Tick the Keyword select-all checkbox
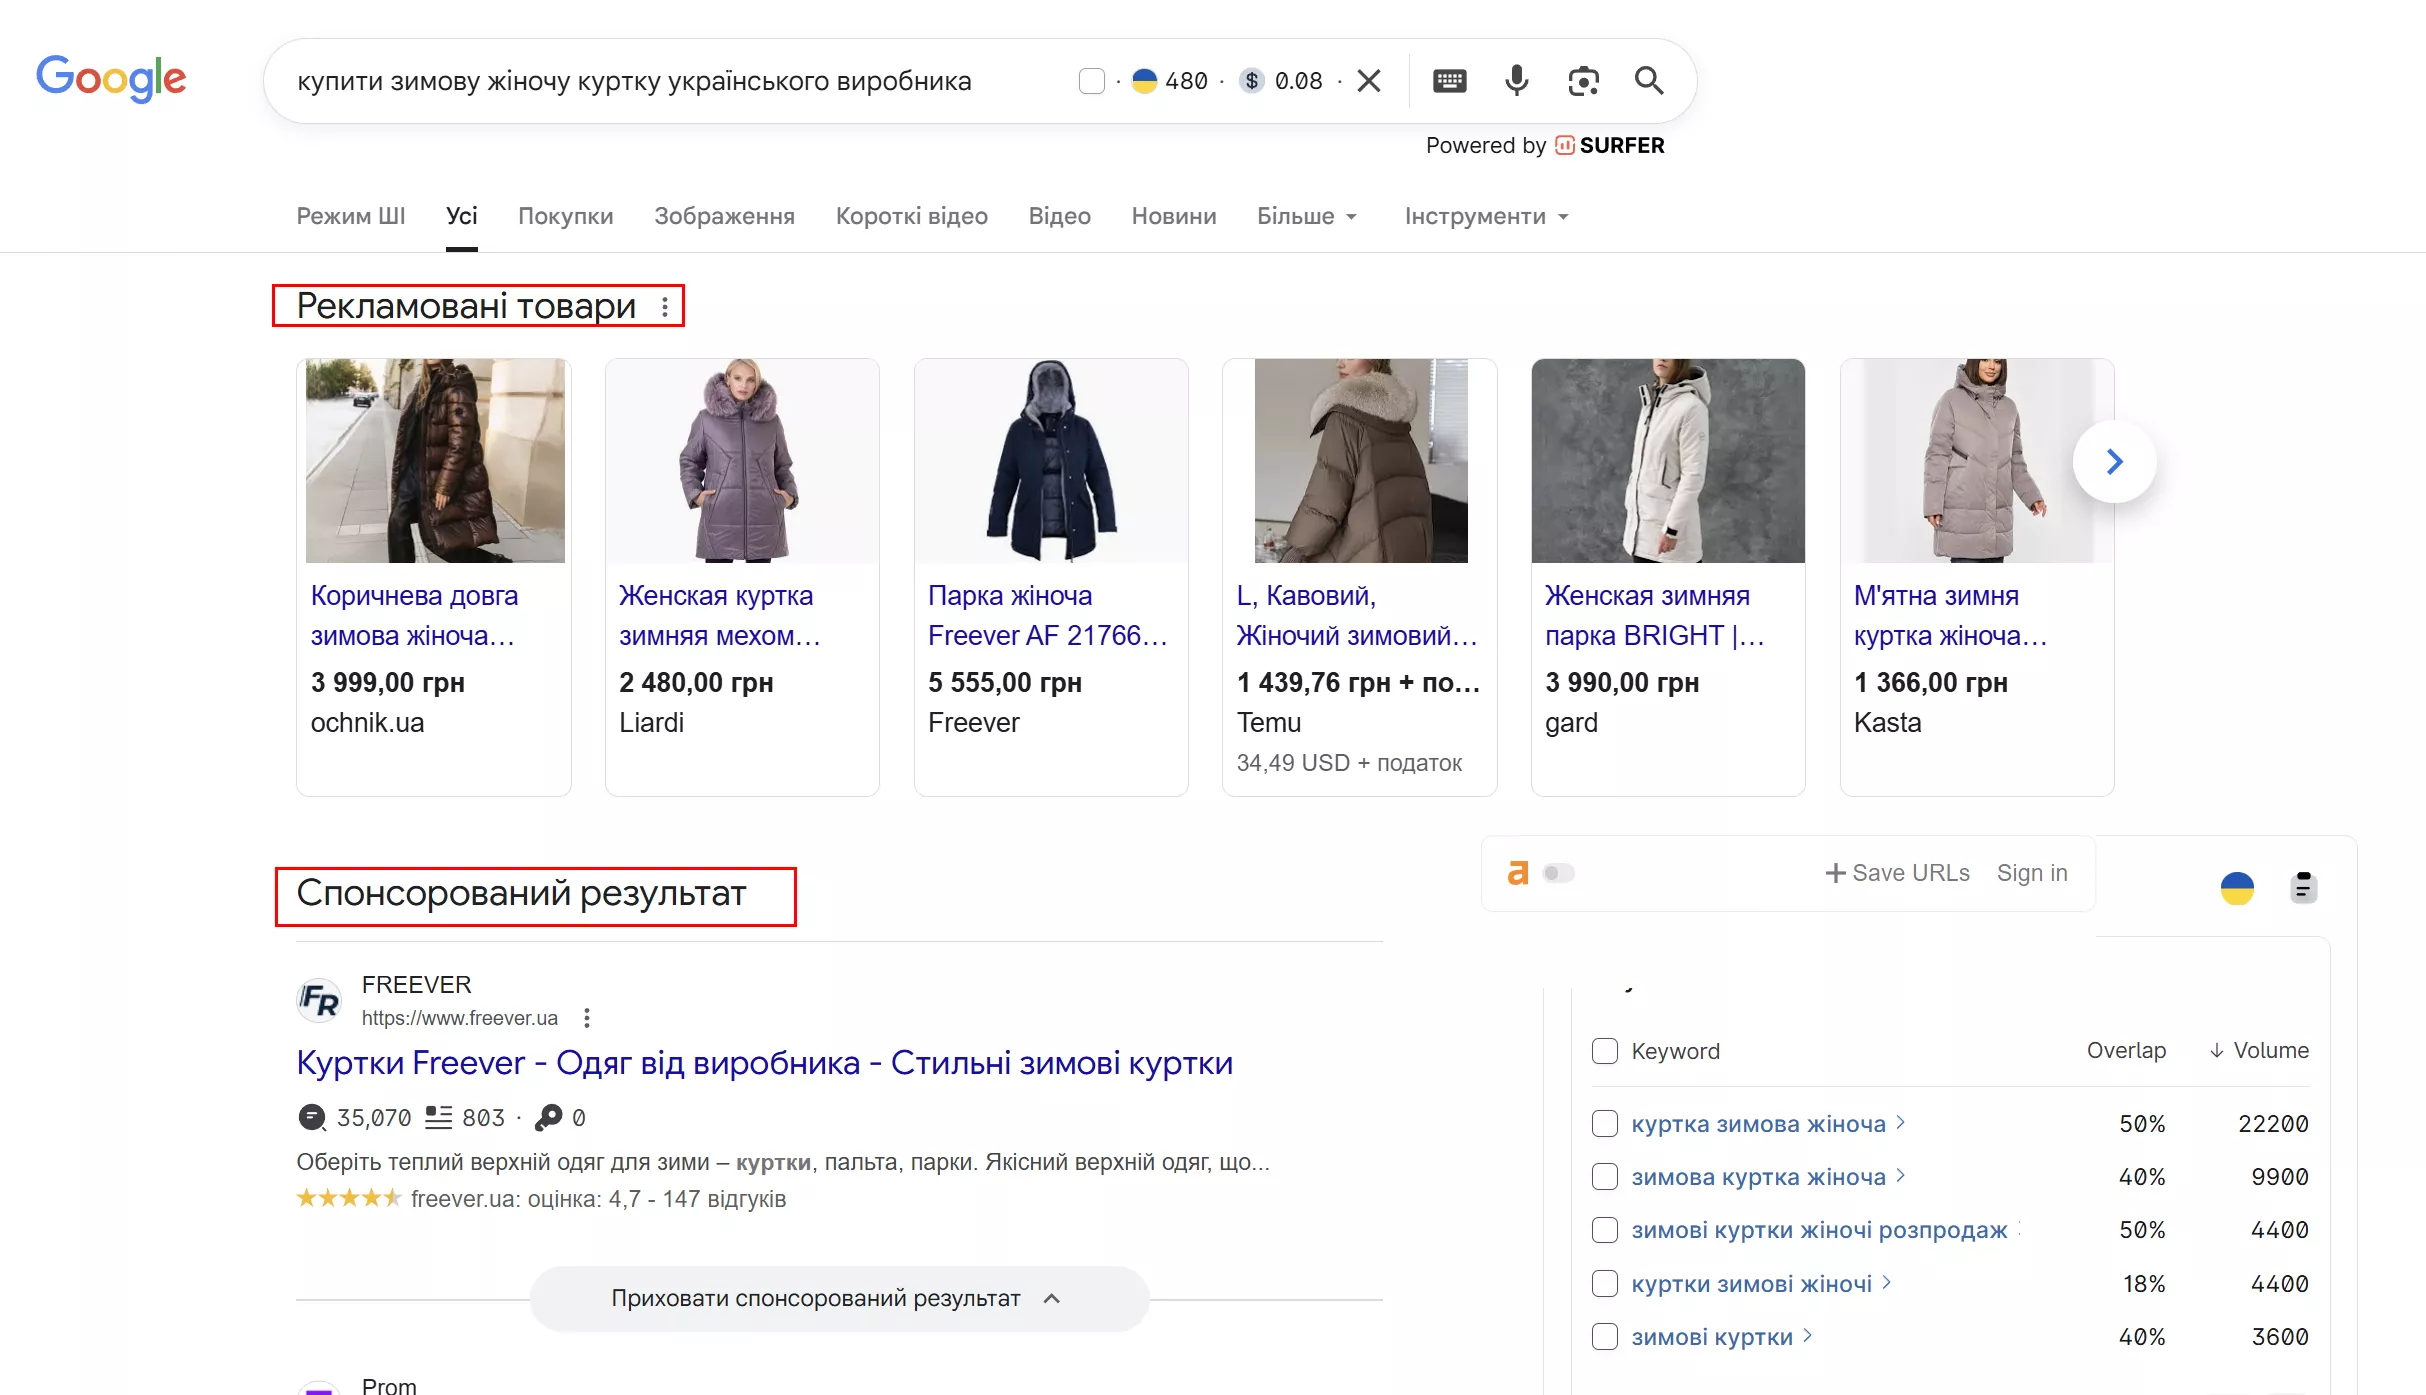The image size is (2426, 1395). click(x=1605, y=1051)
